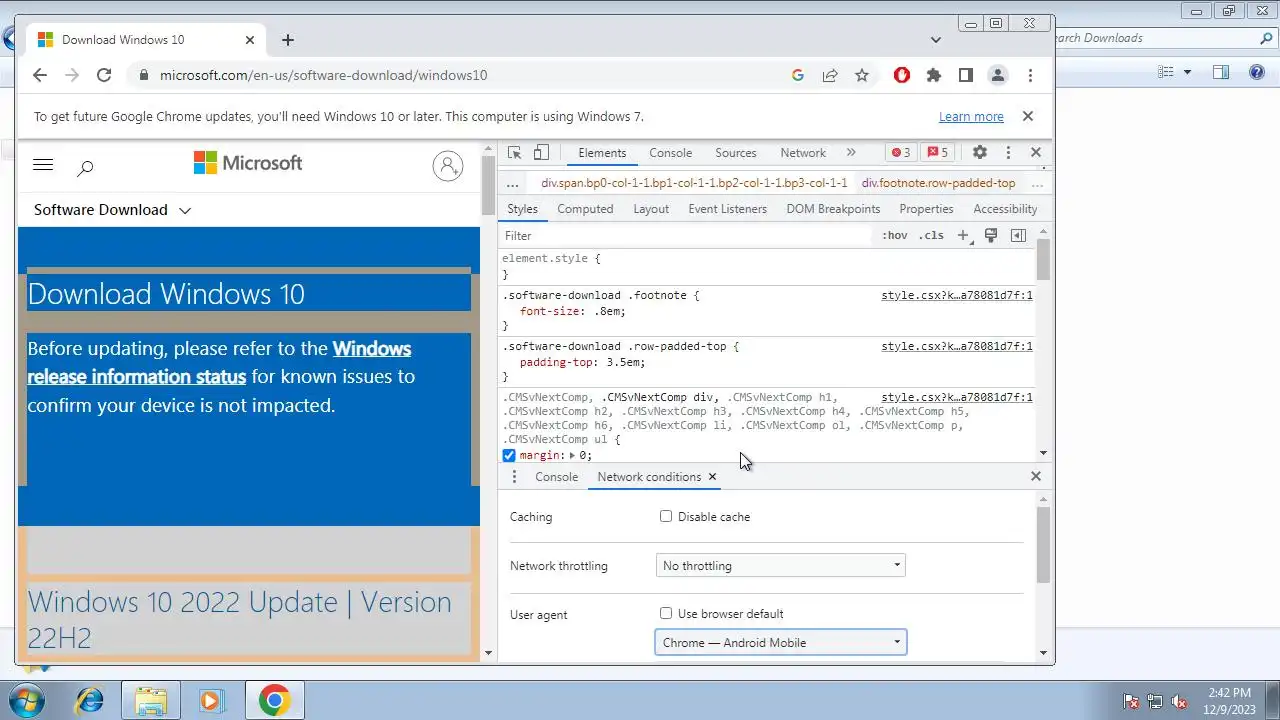Launch Internet Explorer from taskbar
Screen dimensions: 1280x720
[90, 700]
